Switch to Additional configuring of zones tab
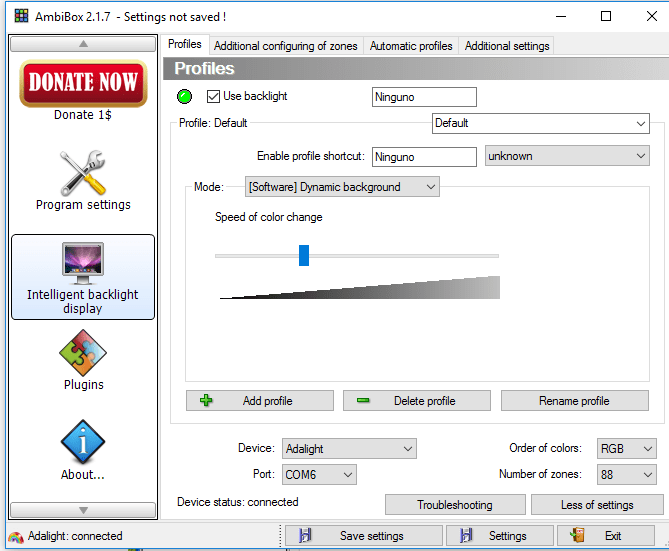Viewport: 669px width, 551px height. coord(285,46)
